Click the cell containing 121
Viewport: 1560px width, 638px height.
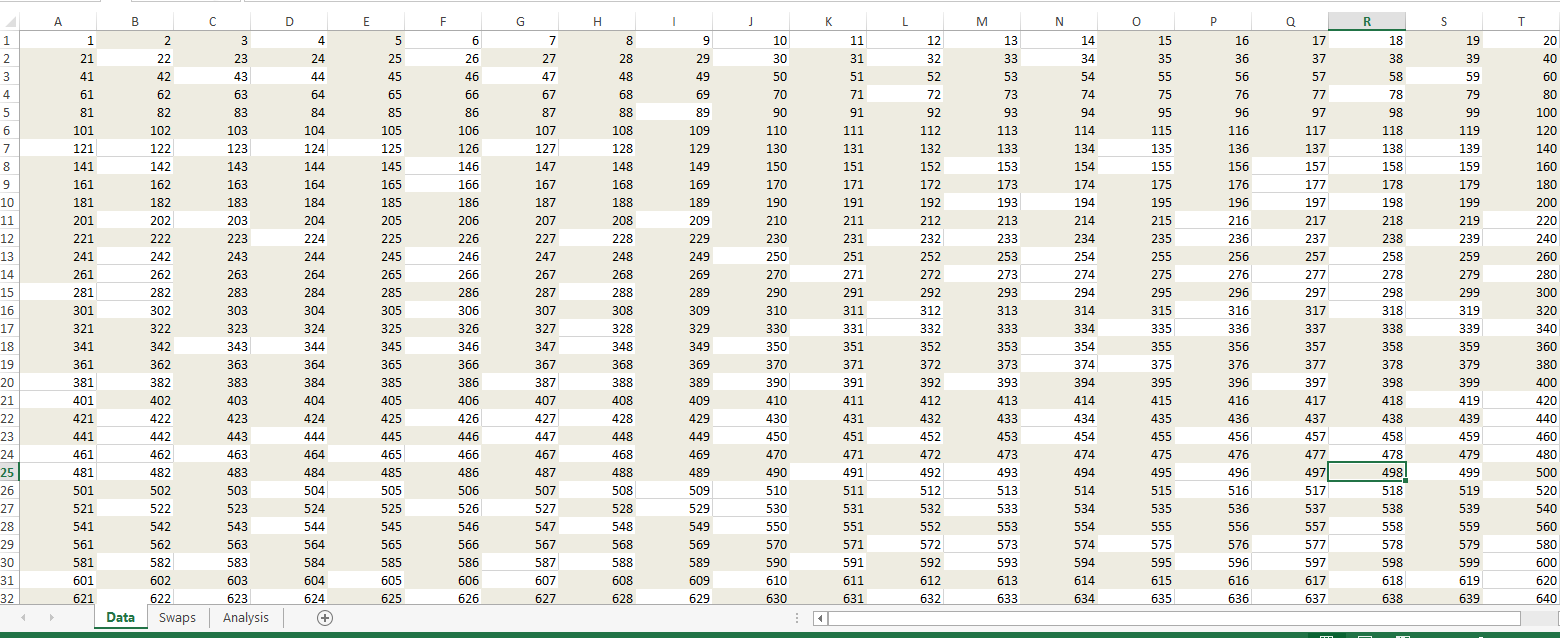click(x=57, y=148)
